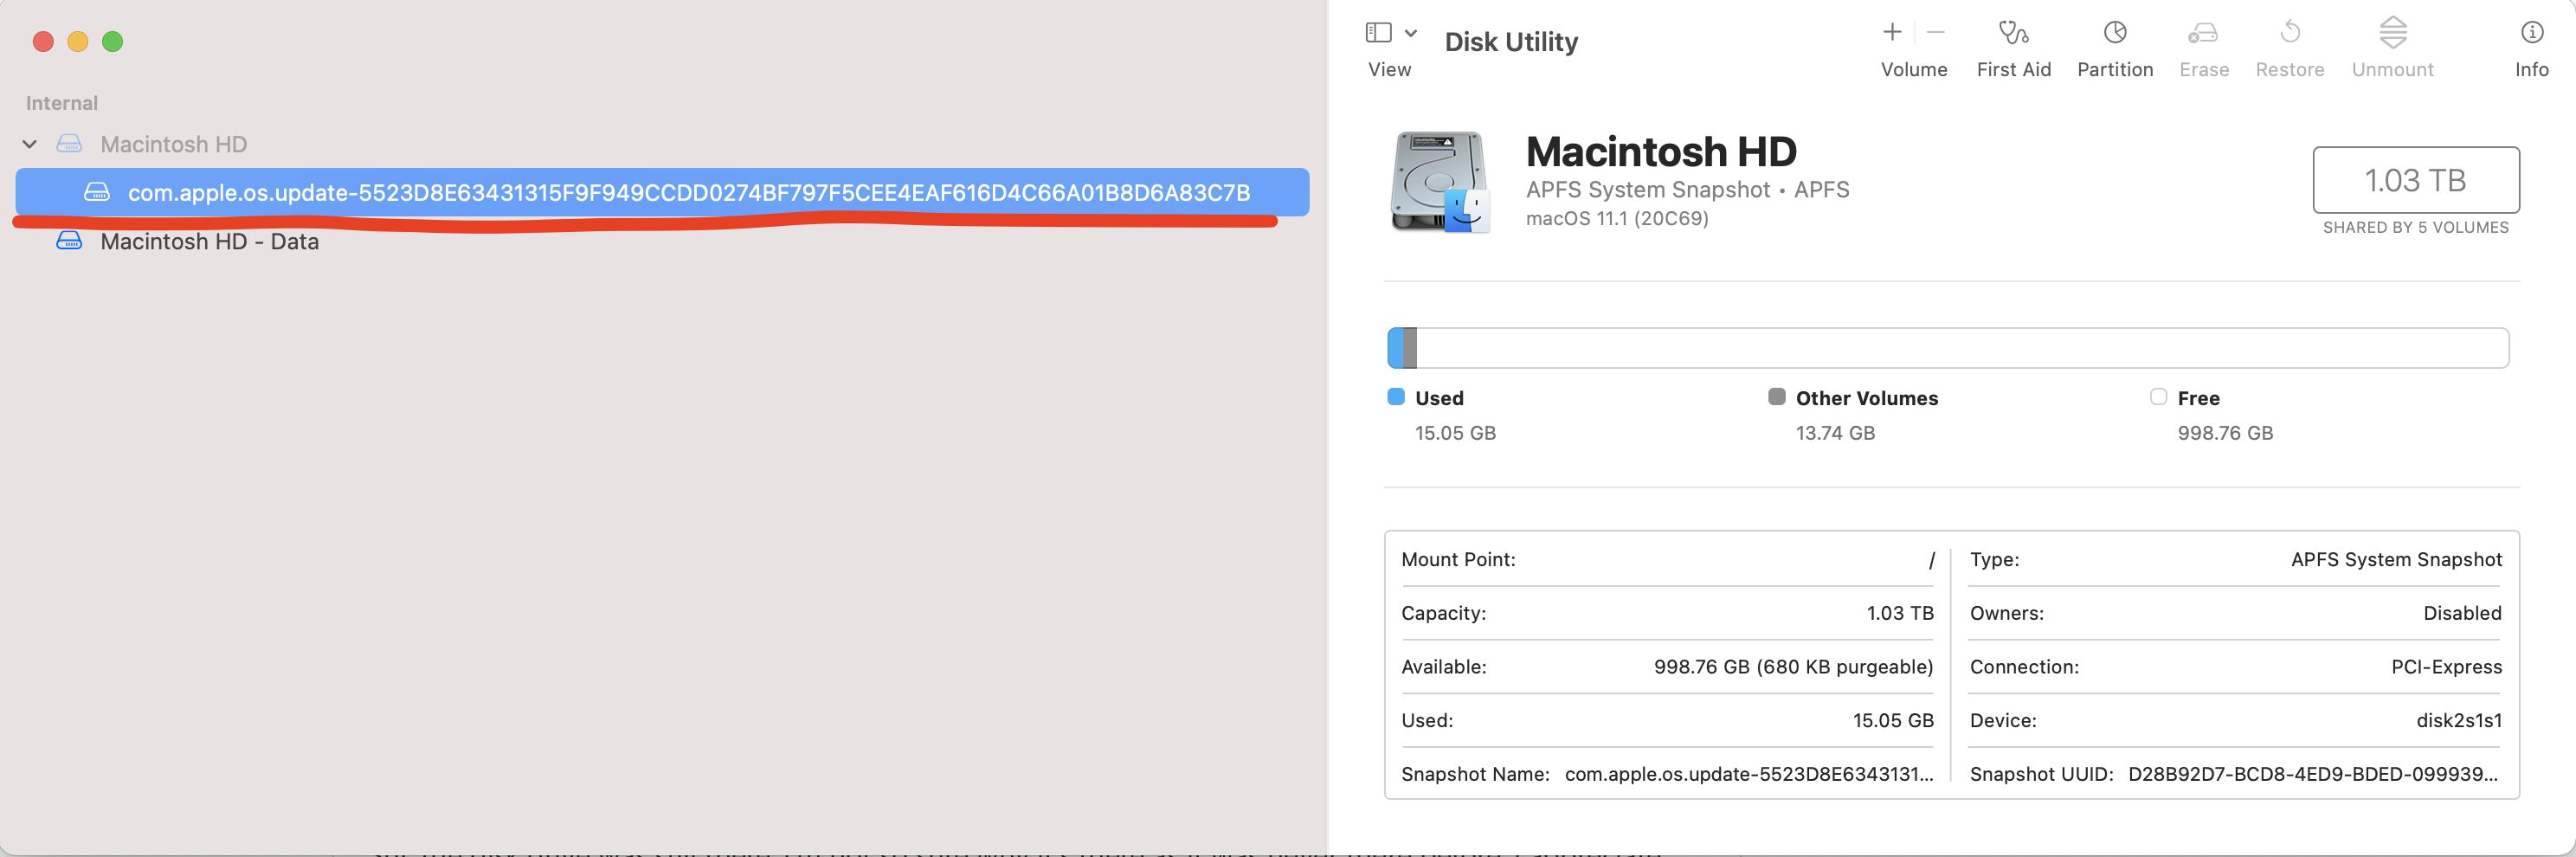Click the "APFS System Snapshot" Type value
This screenshot has height=857, width=2576.
pos(2396,560)
